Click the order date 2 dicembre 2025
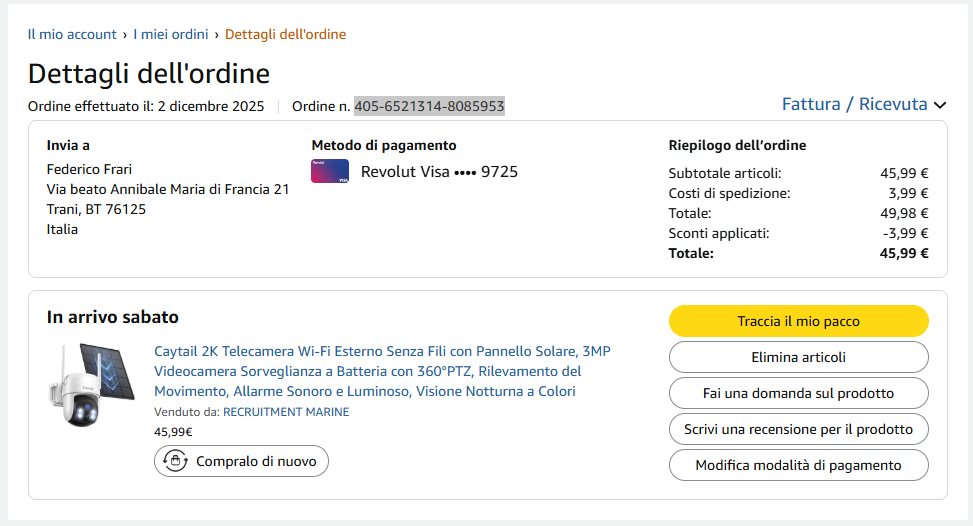 pos(210,106)
